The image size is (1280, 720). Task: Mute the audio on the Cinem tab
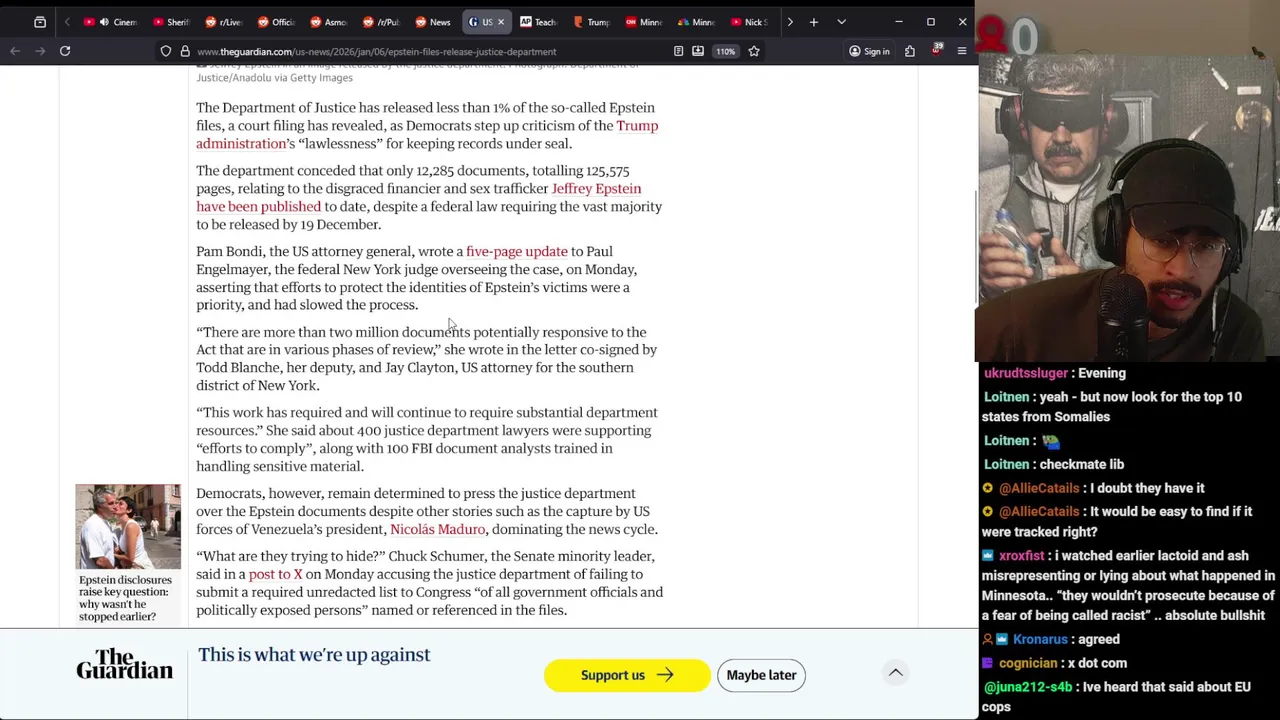[104, 22]
